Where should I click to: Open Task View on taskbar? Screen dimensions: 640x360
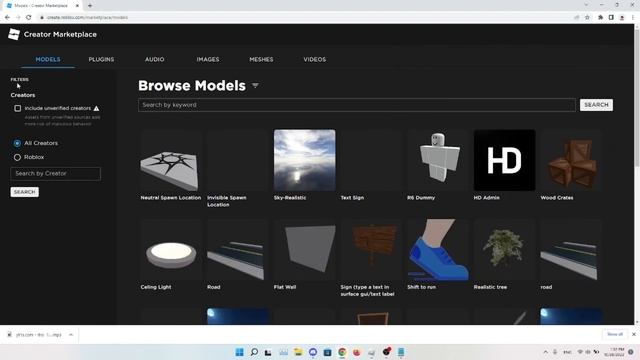tap(268, 352)
